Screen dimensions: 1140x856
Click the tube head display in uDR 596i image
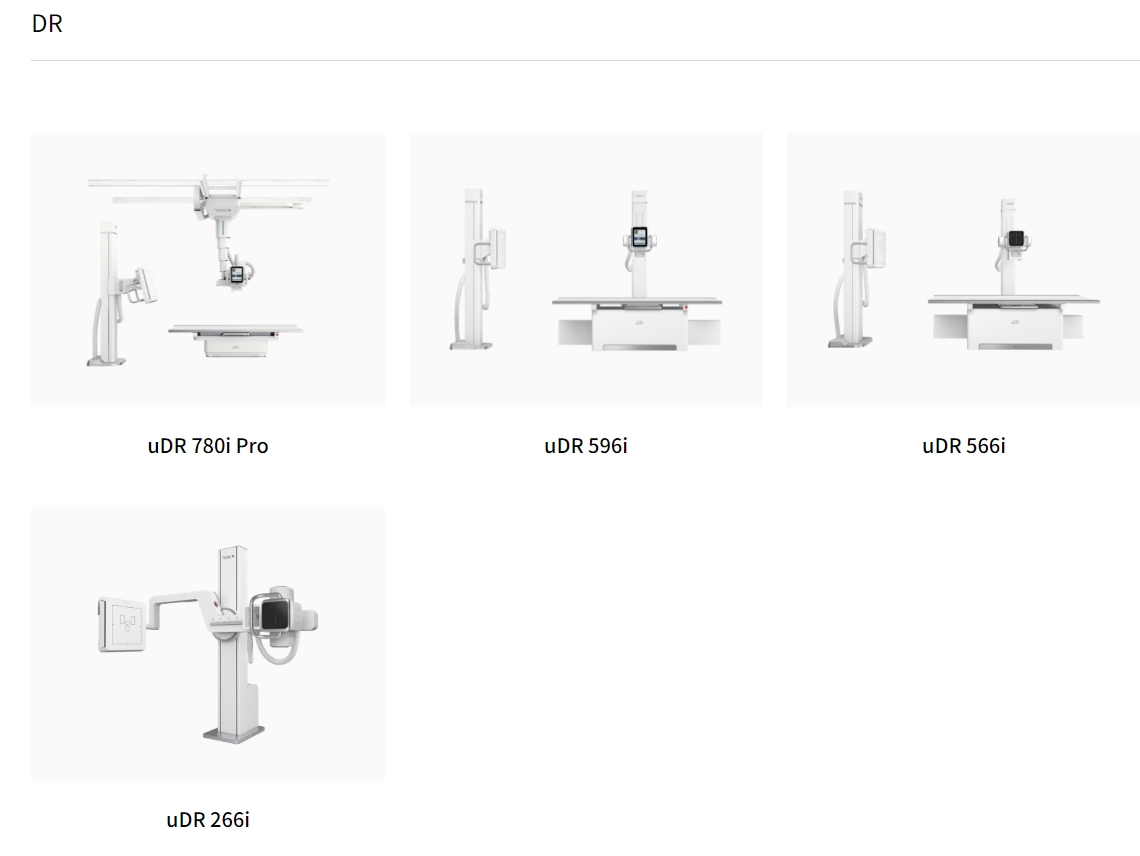[639, 237]
